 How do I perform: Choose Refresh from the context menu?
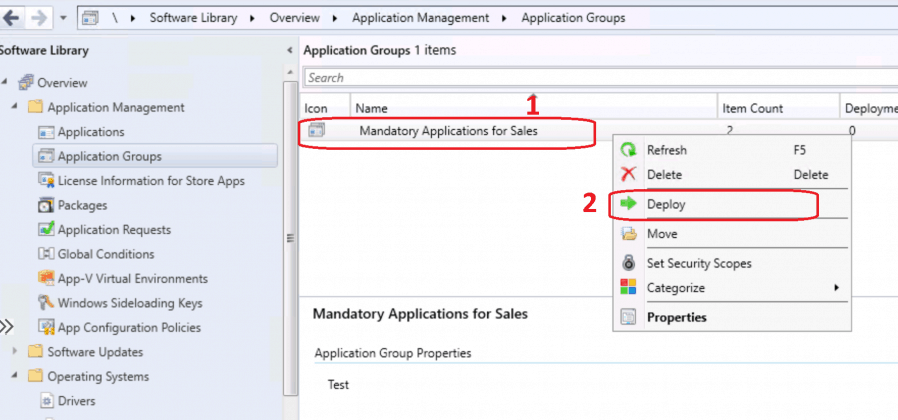pyautogui.click(x=732, y=150)
